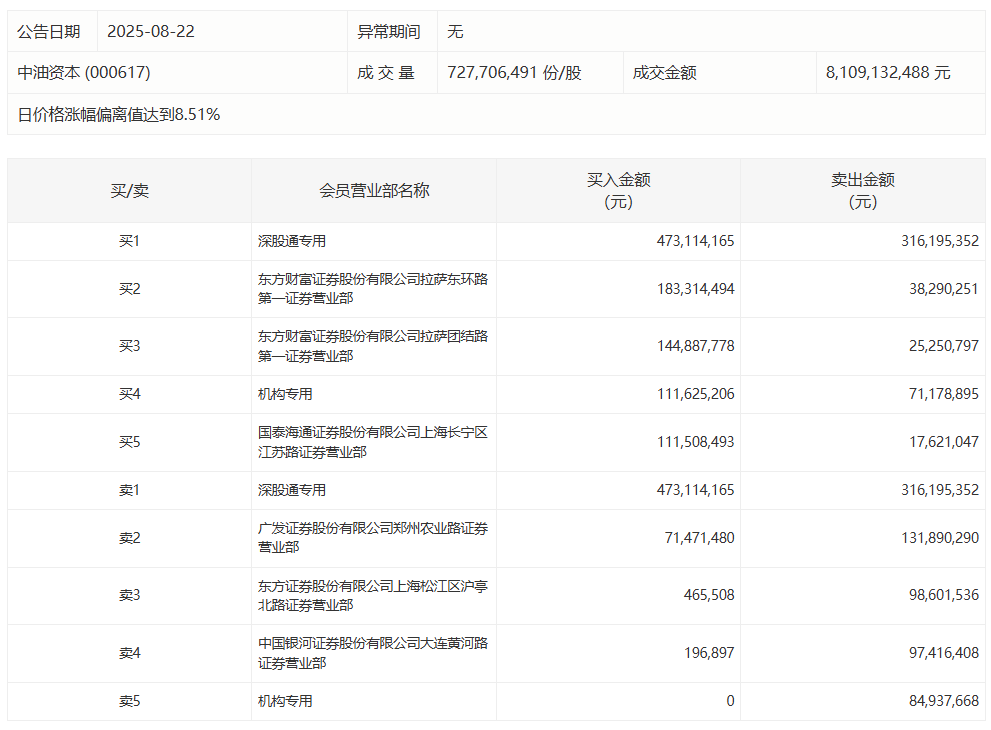Open 国泰海通证券上海长宁区江苏路证券营业部 entry
The image size is (991, 730).
[372, 442]
